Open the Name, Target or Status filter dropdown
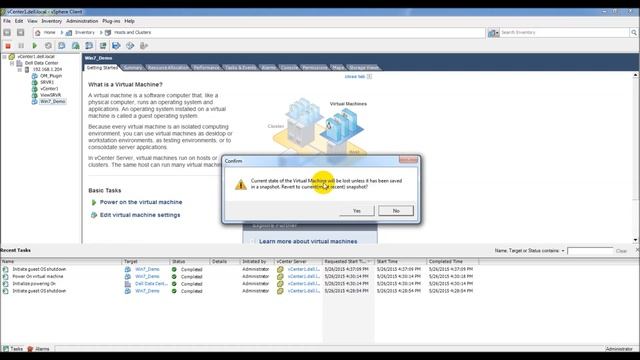 pyautogui.click(x=563, y=251)
